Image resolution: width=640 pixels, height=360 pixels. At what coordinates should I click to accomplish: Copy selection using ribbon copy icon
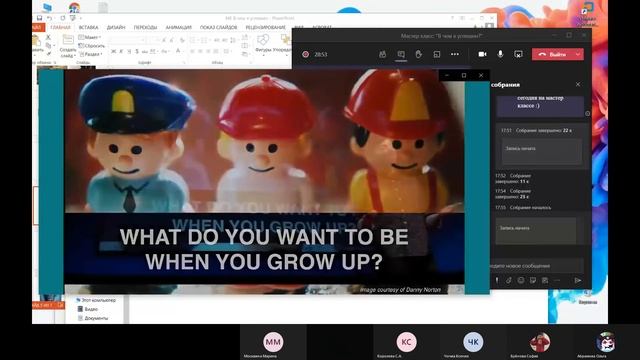tap(49, 45)
